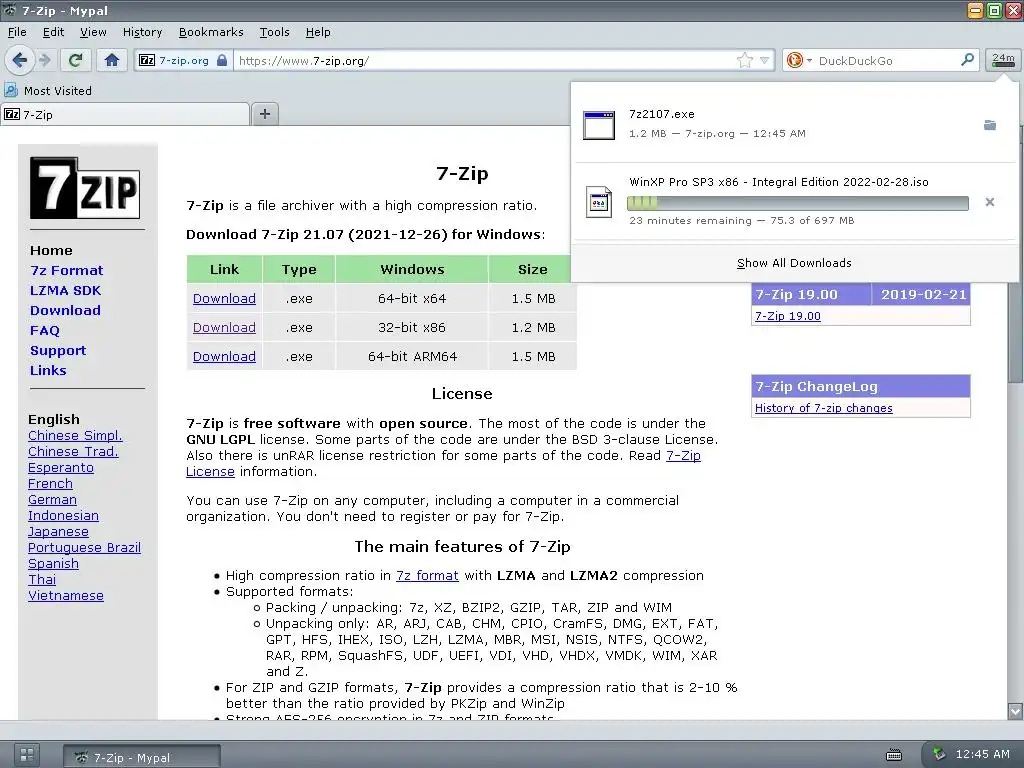1024x768 pixels.
Task: Download the 64-bit ARM64 exe
Action: click(x=224, y=357)
